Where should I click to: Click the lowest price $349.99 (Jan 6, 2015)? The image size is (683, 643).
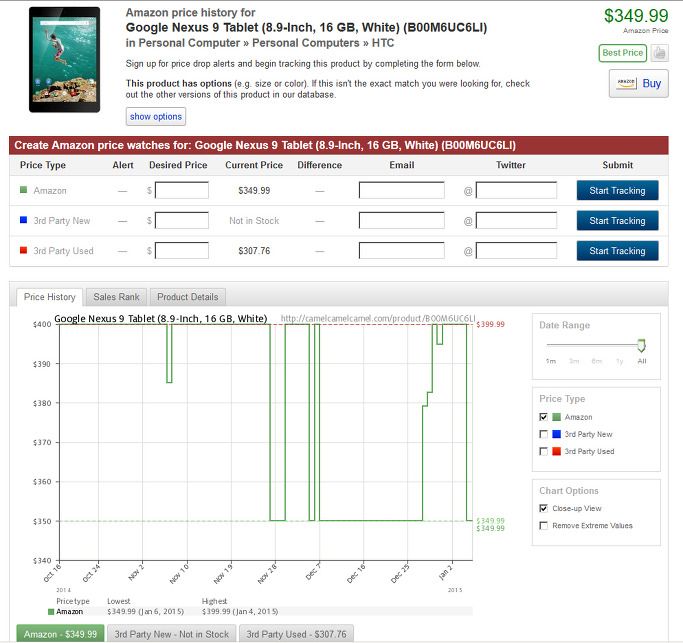pyautogui.click(x=145, y=612)
